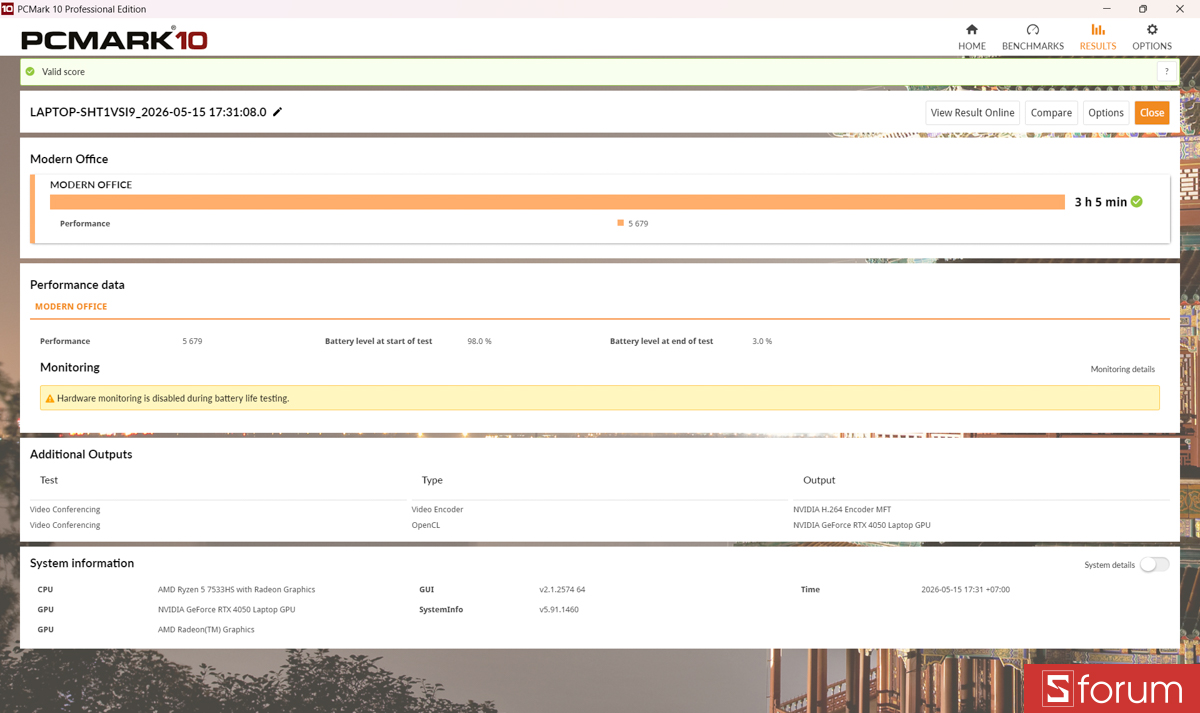This screenshot has height=713, width=1200.
Task: Click the 'OpenCL' type cell
Action: tap(425, 525)
